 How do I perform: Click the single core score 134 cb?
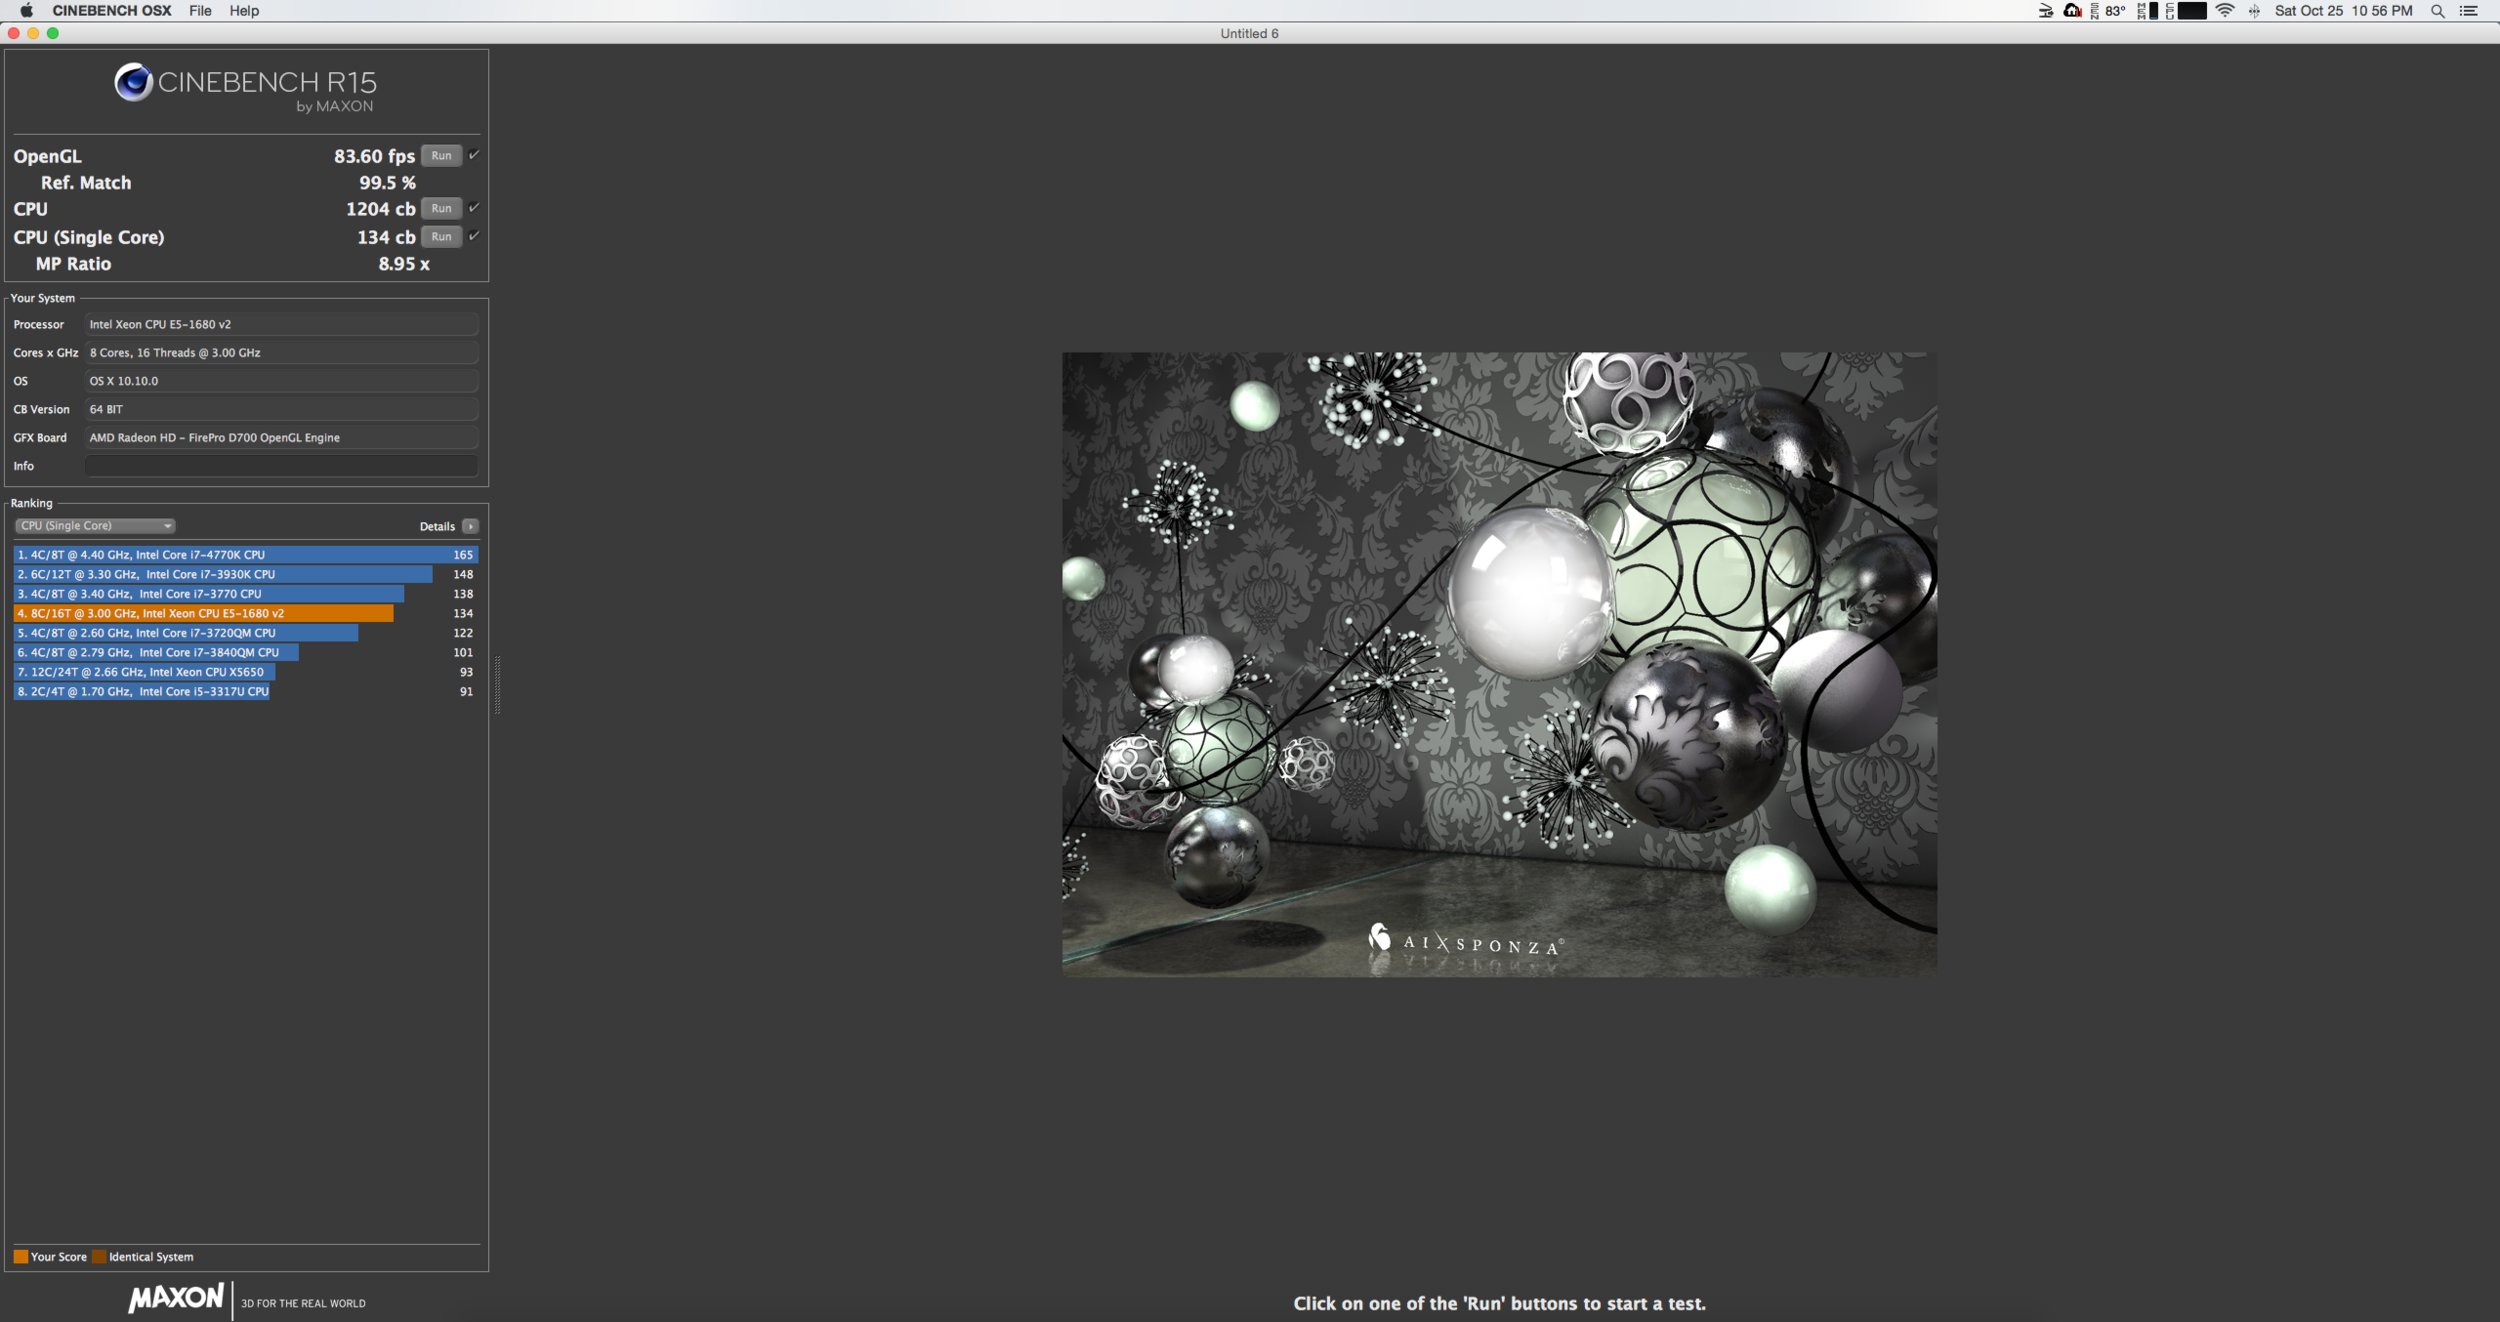pos(386,237)
